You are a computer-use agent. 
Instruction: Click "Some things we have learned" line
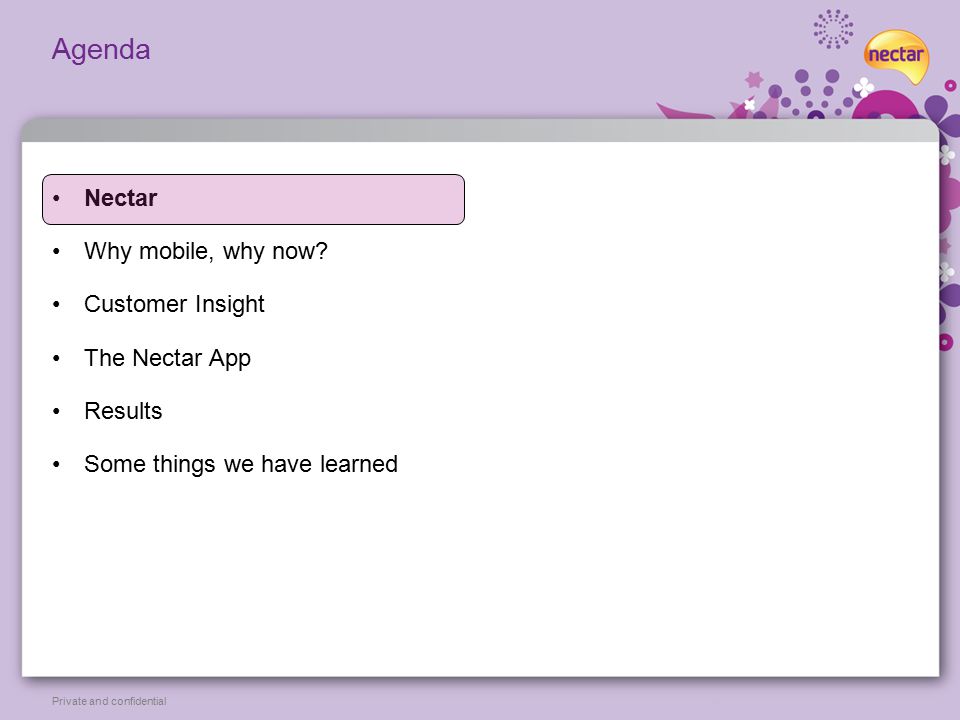click(x=241, y=464)
